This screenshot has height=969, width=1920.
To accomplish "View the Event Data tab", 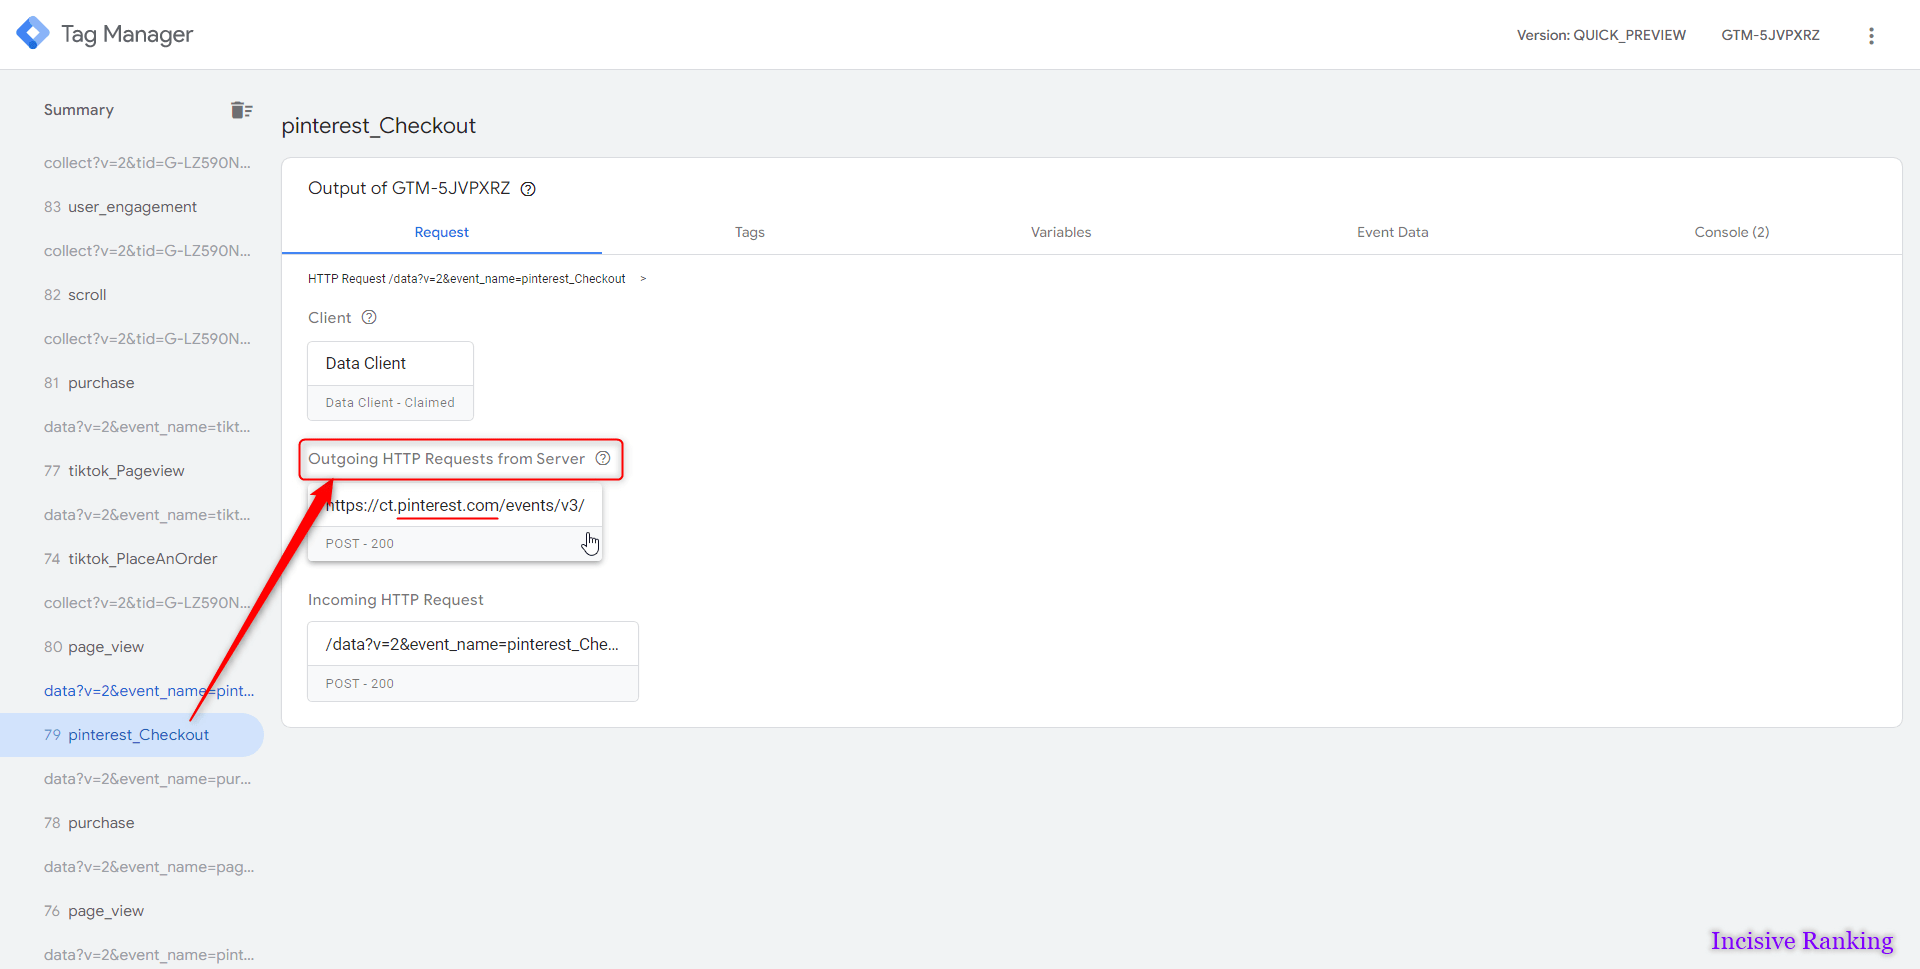I will pos(1392,232).
